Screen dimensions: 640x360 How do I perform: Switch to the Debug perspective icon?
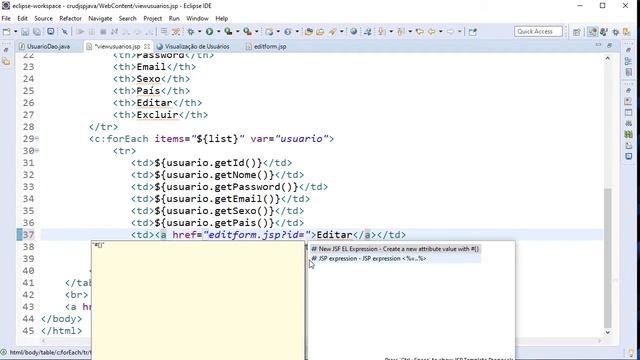616,32
